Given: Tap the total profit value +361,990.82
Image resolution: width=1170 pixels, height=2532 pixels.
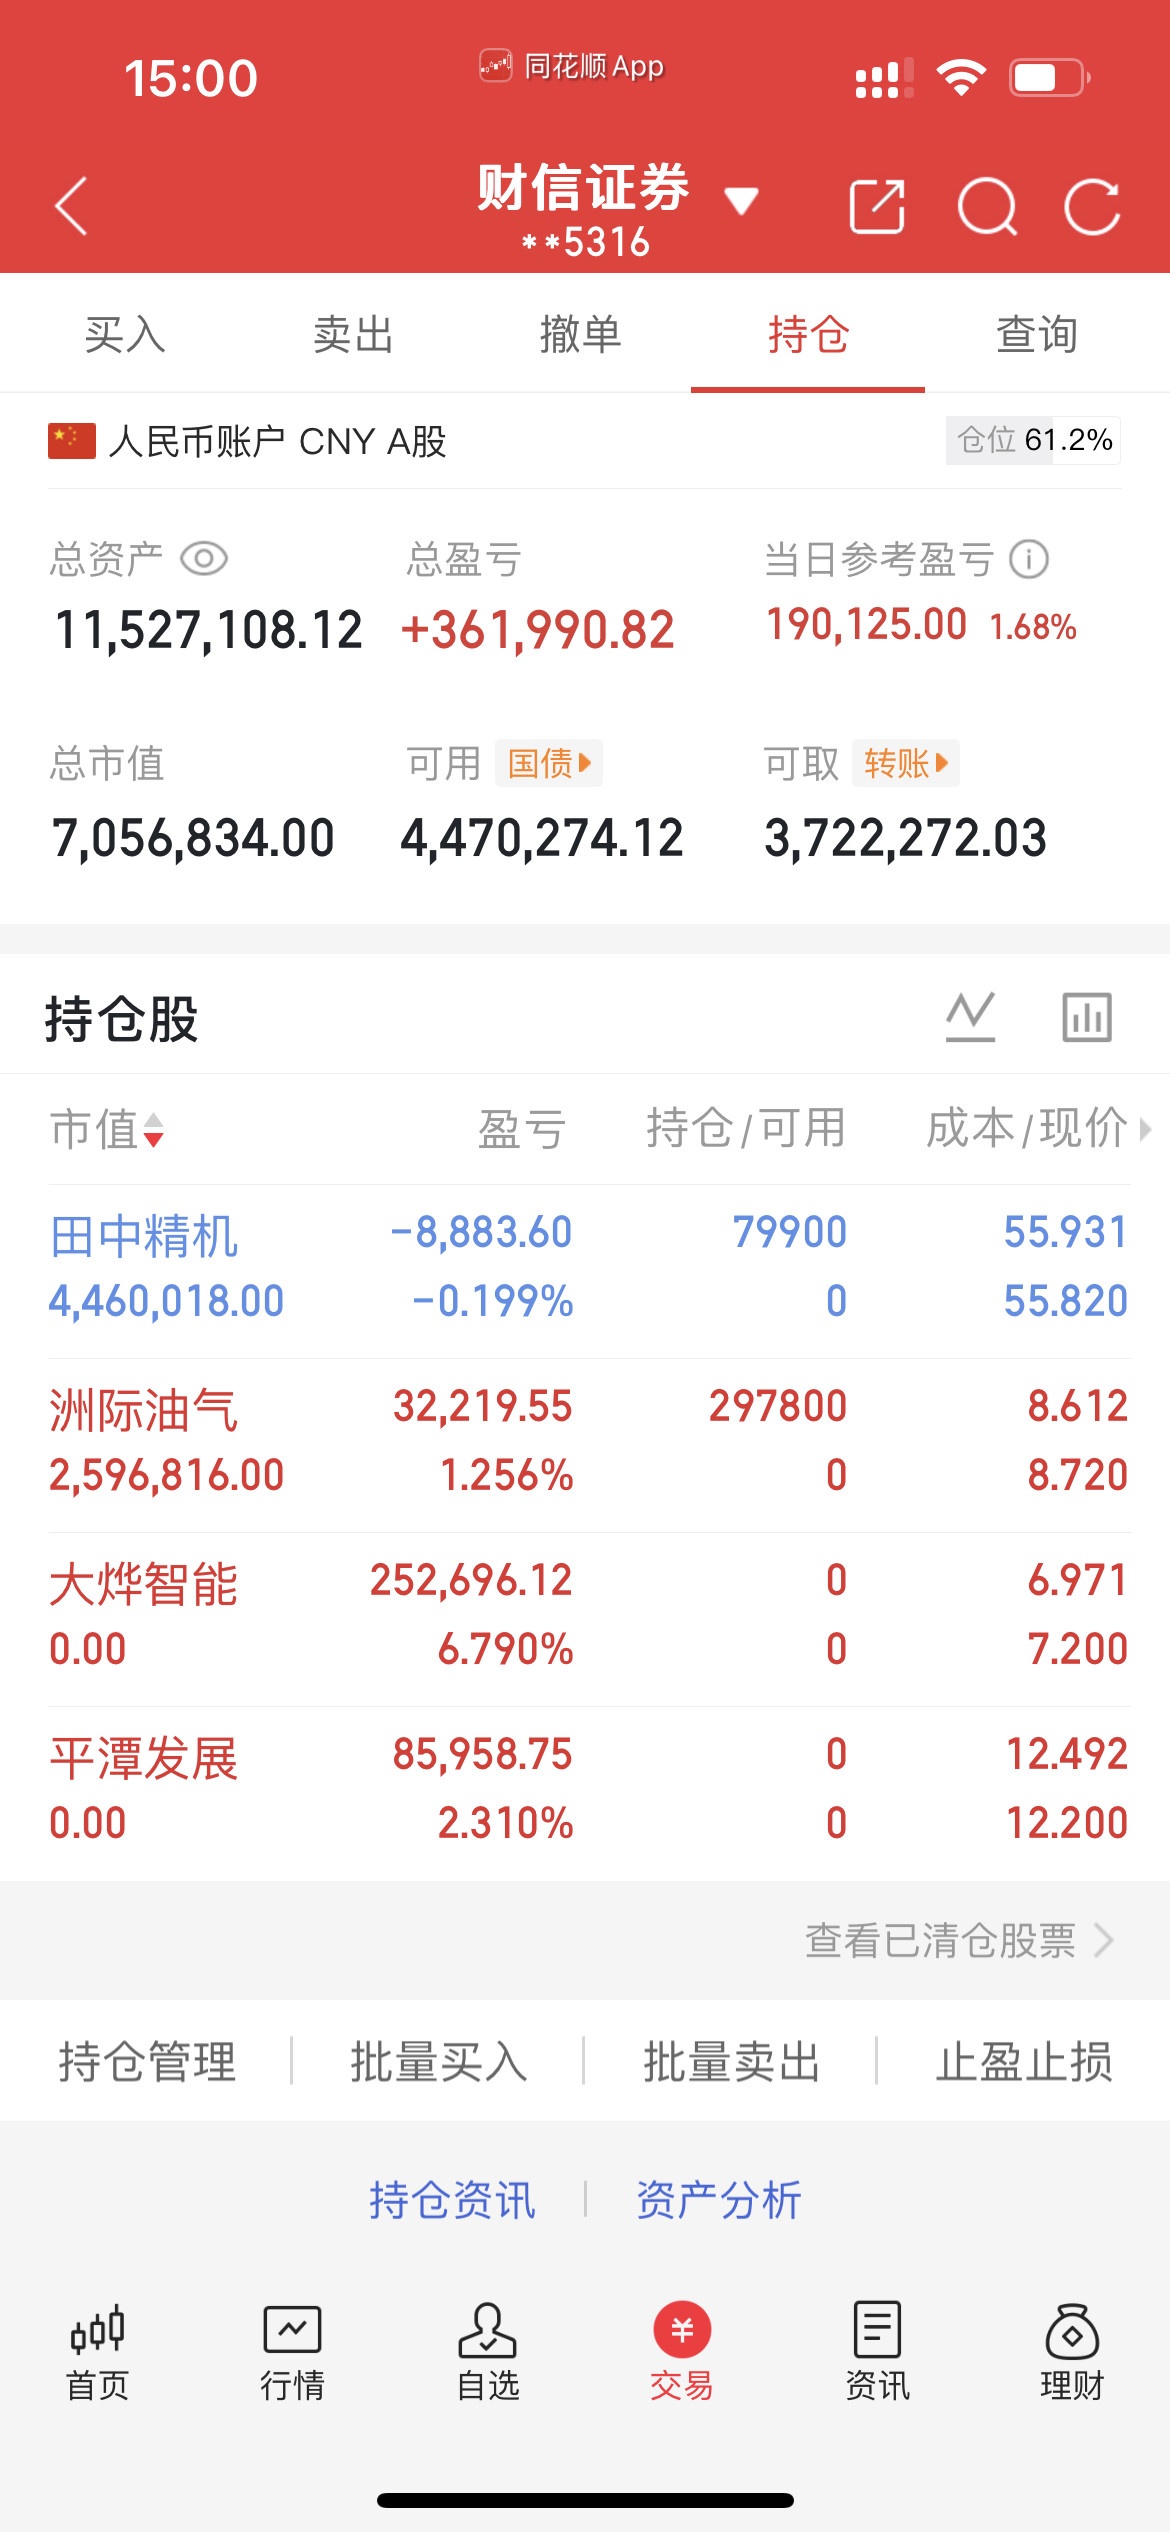Looking at the screenshot, I should (x=537, y=630).
